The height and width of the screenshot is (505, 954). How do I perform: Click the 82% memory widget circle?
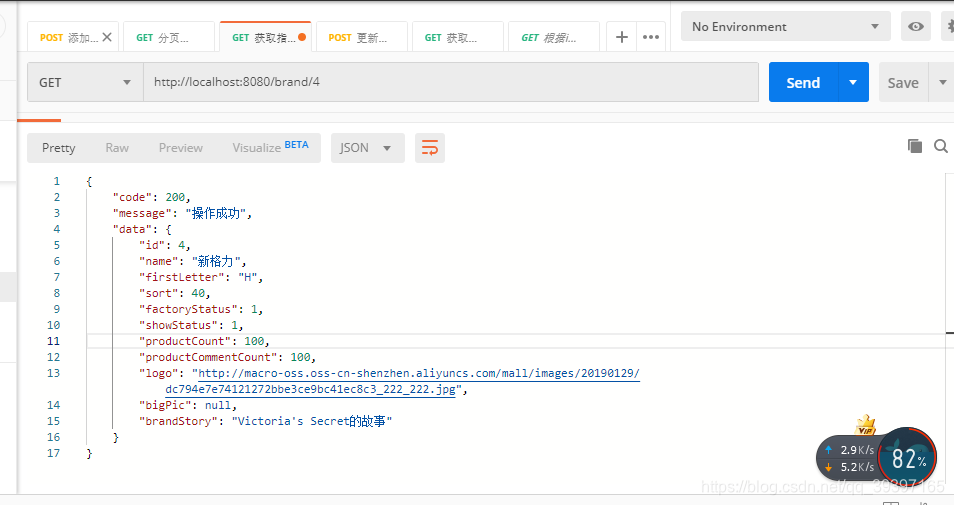tap(907, 457)
